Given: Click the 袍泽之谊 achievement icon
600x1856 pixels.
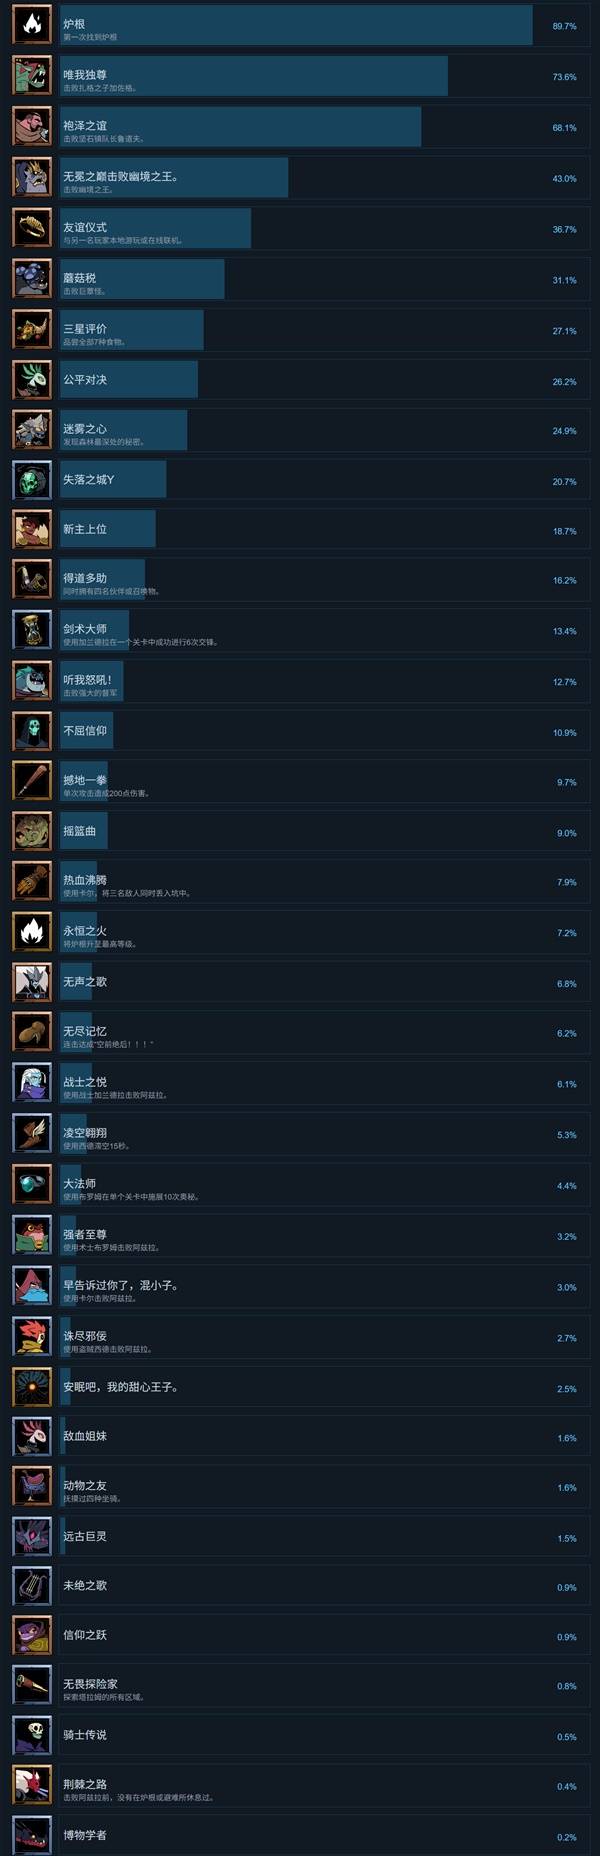Looking at the screenshot, I should pos(31,127).
